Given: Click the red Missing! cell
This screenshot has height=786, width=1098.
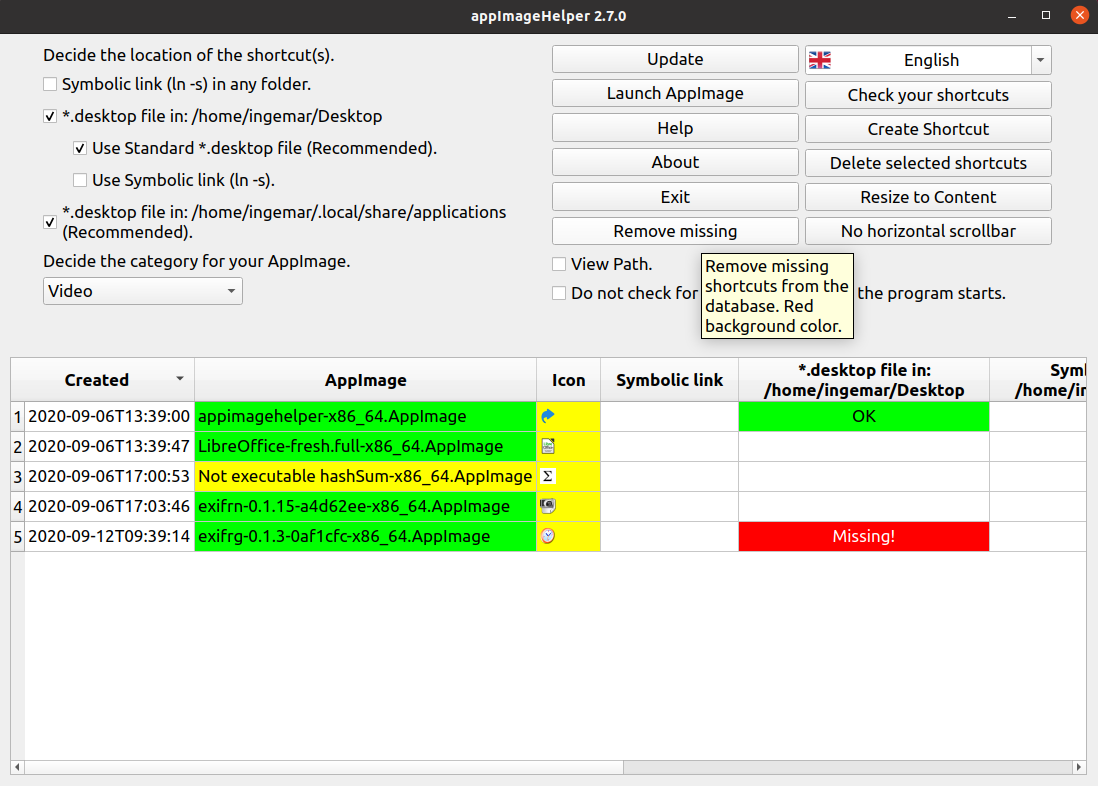Looking at the screenshot, I should click(x=864, y=536).
